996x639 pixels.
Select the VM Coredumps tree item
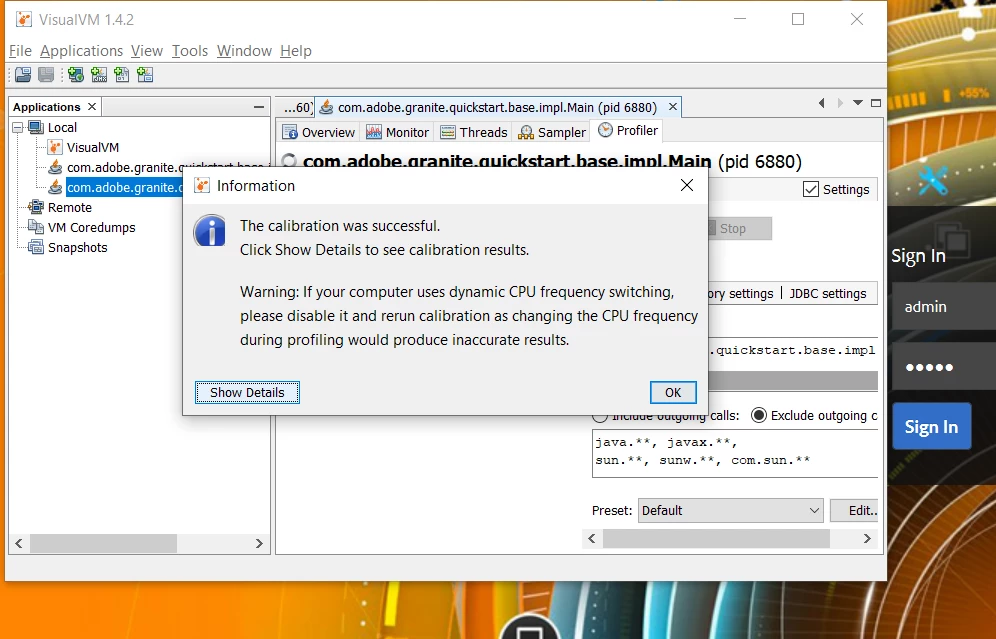[x=91, y=227]
